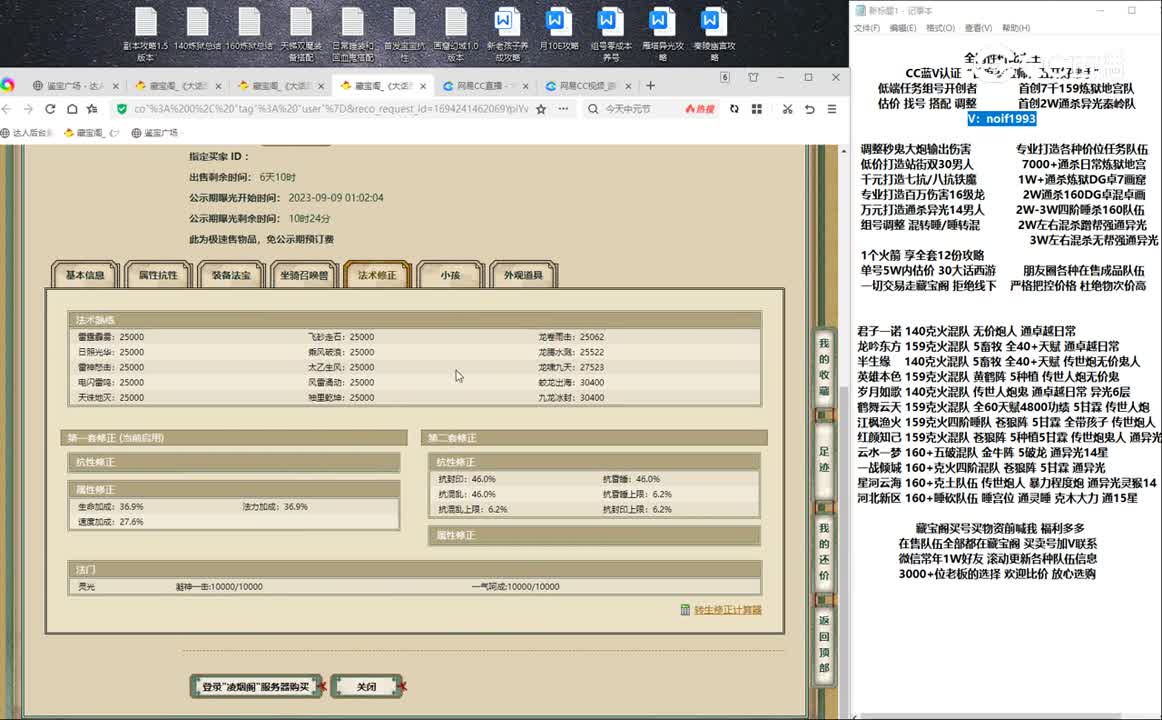Click the green security shield icon

click(122, 109)
